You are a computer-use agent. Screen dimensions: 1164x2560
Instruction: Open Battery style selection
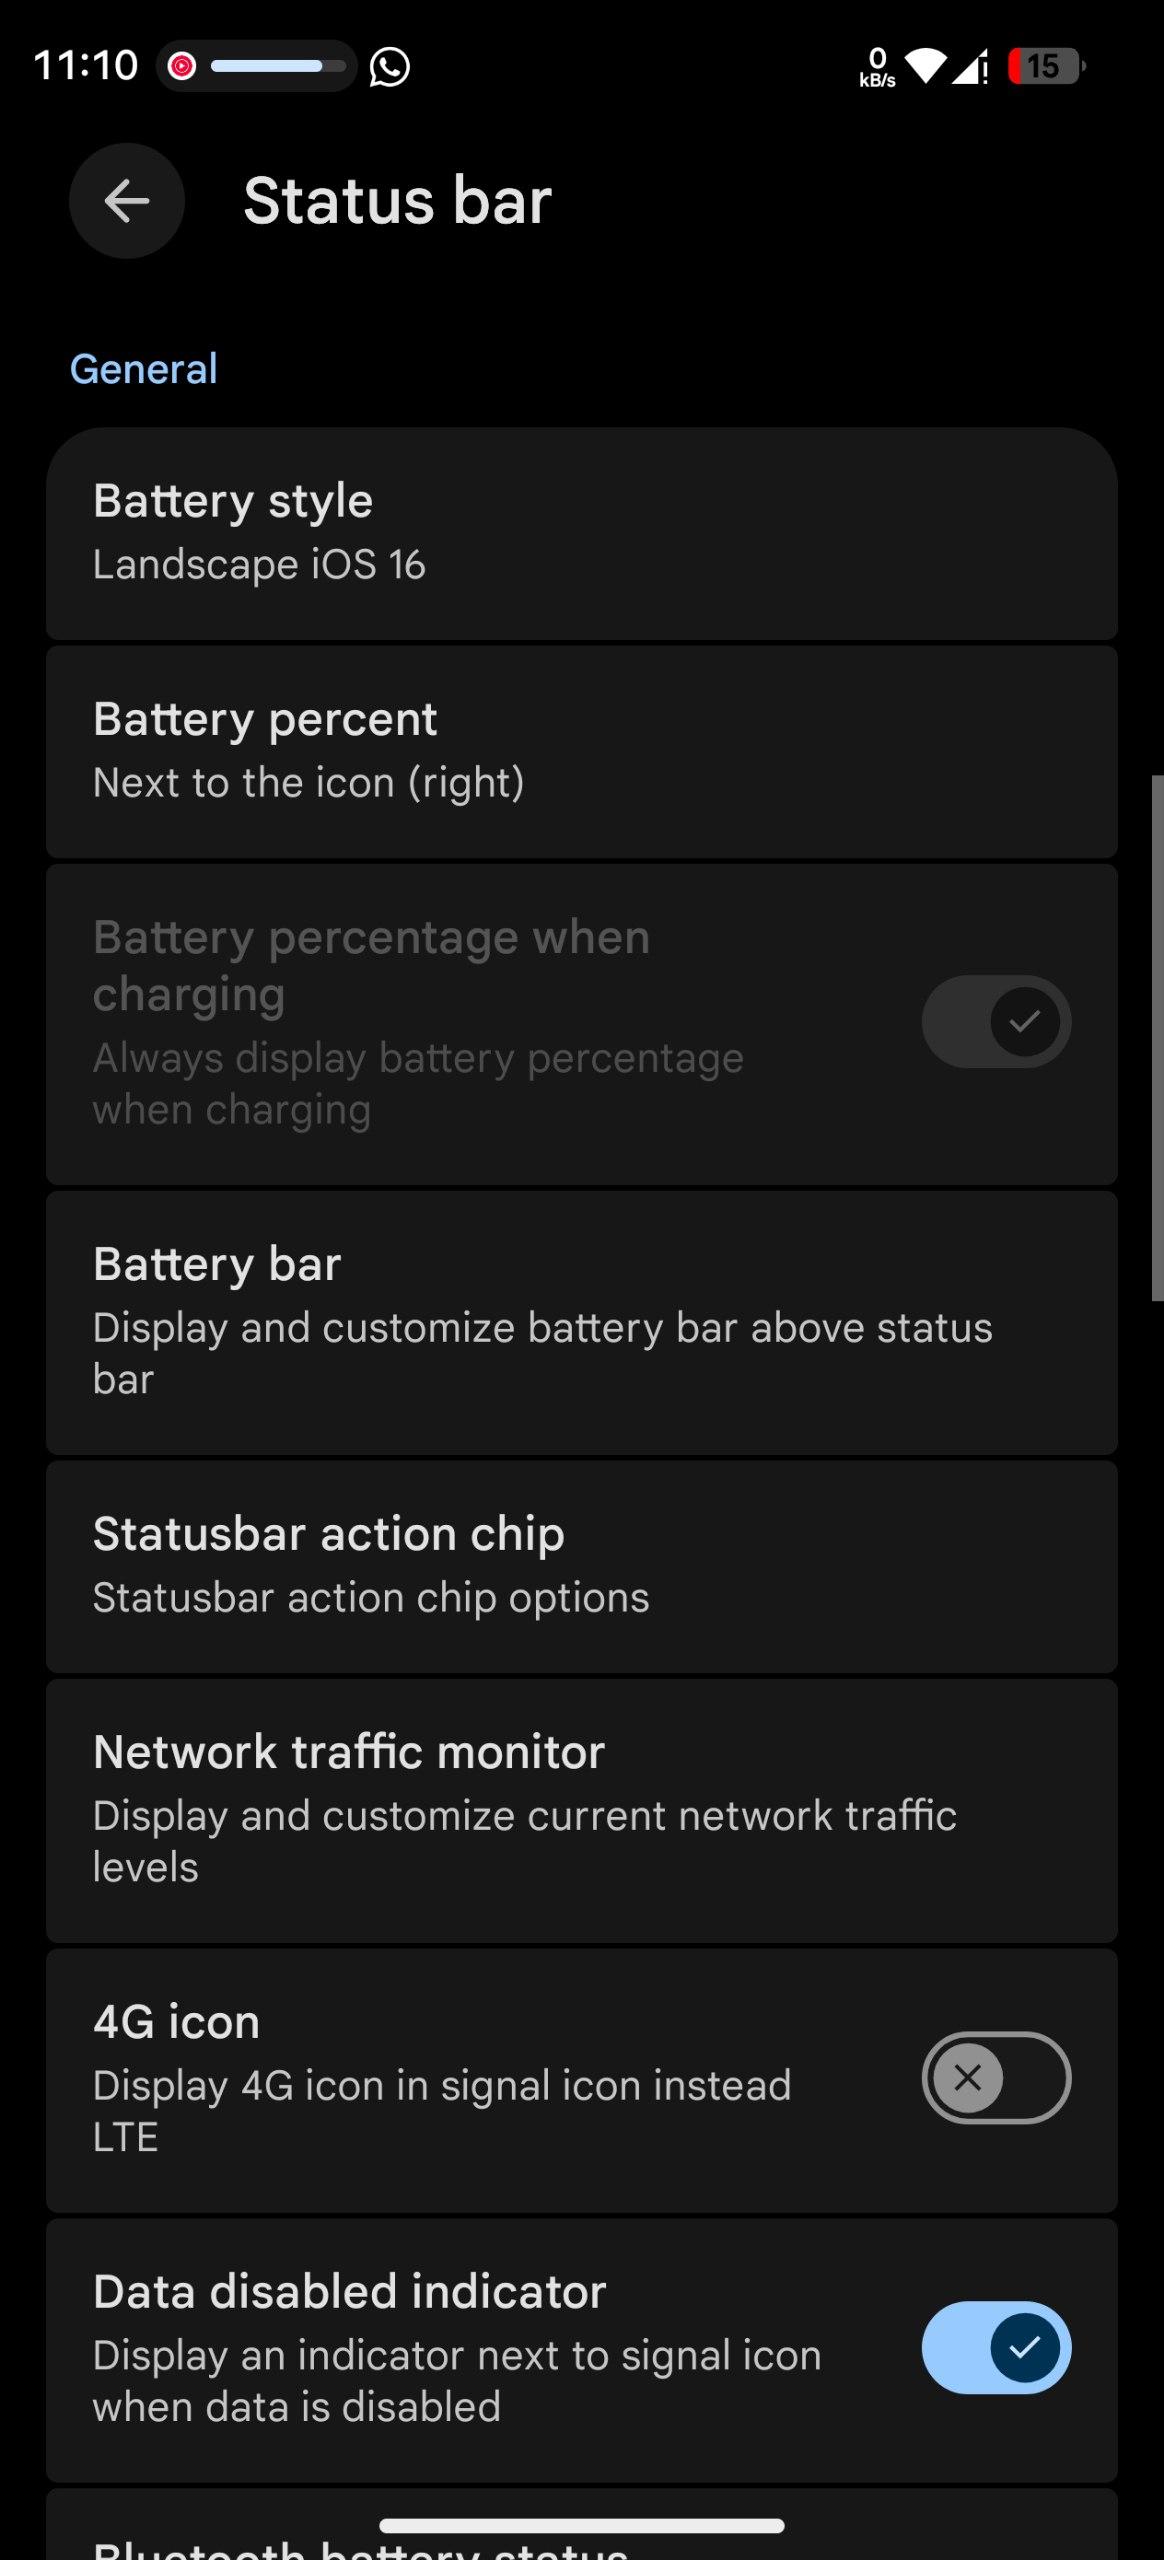[x=581, y=533]
